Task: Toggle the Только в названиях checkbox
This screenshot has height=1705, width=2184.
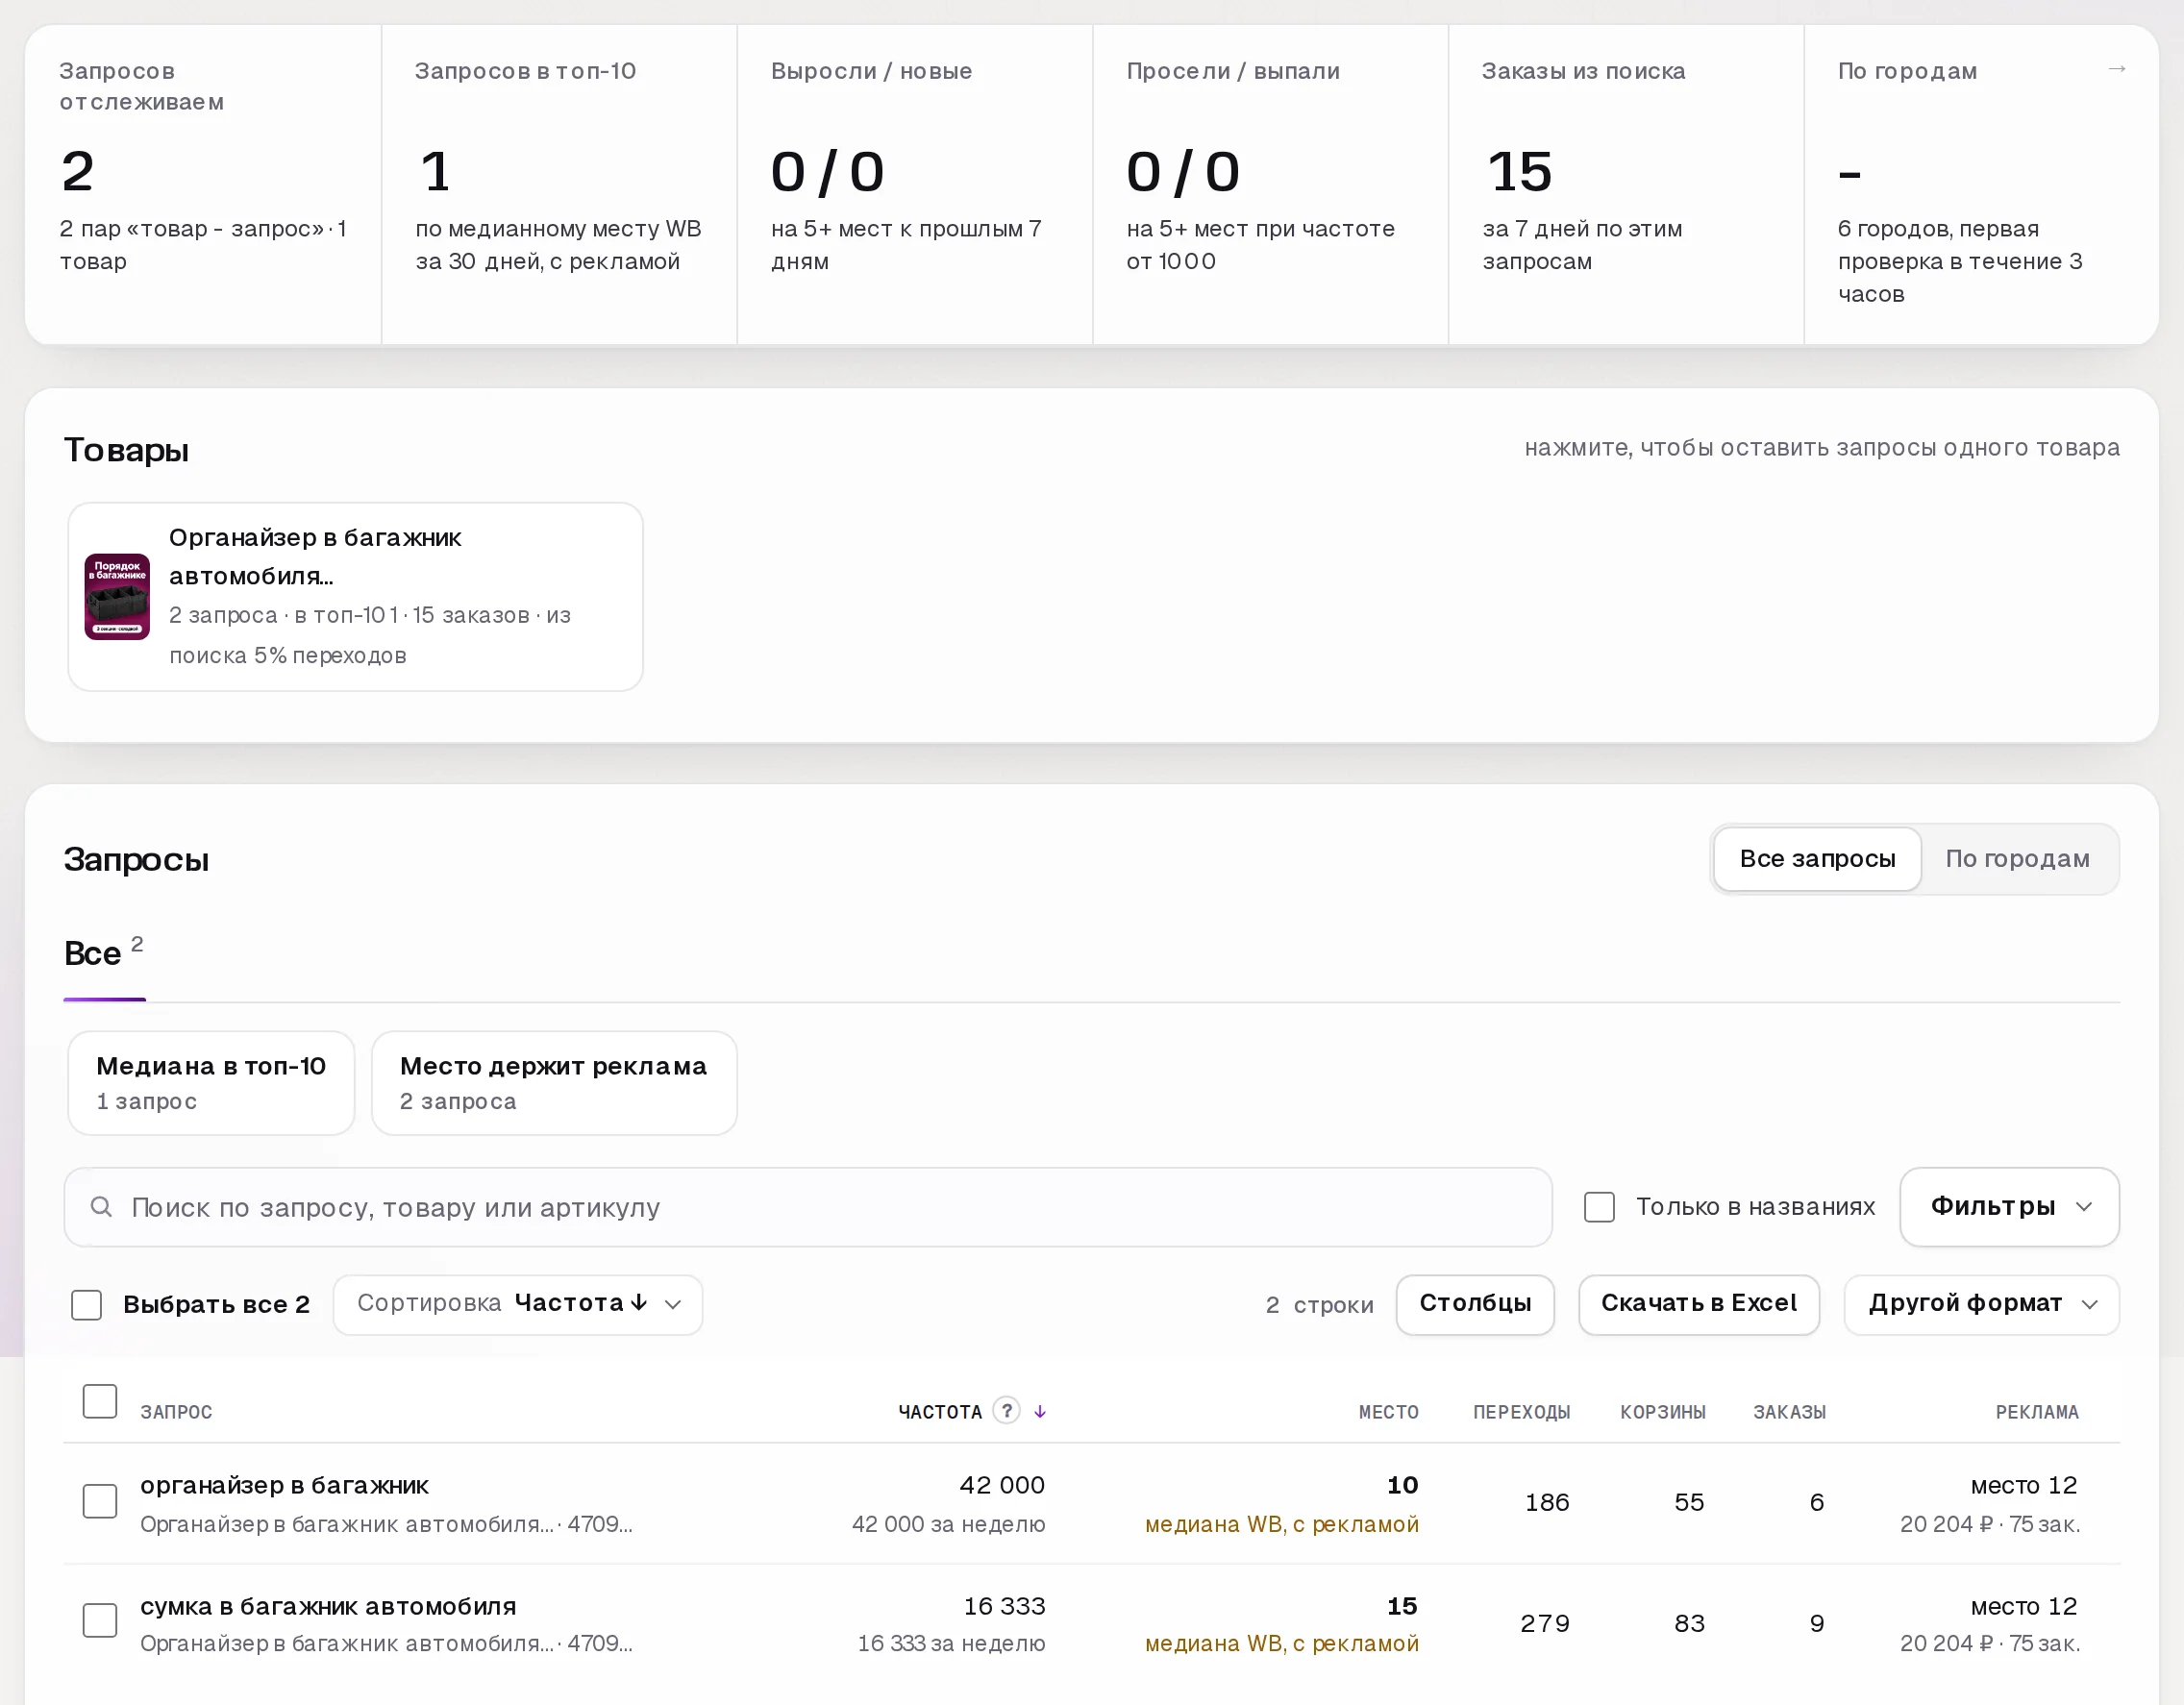Action: click(x=1599, y=1207)
